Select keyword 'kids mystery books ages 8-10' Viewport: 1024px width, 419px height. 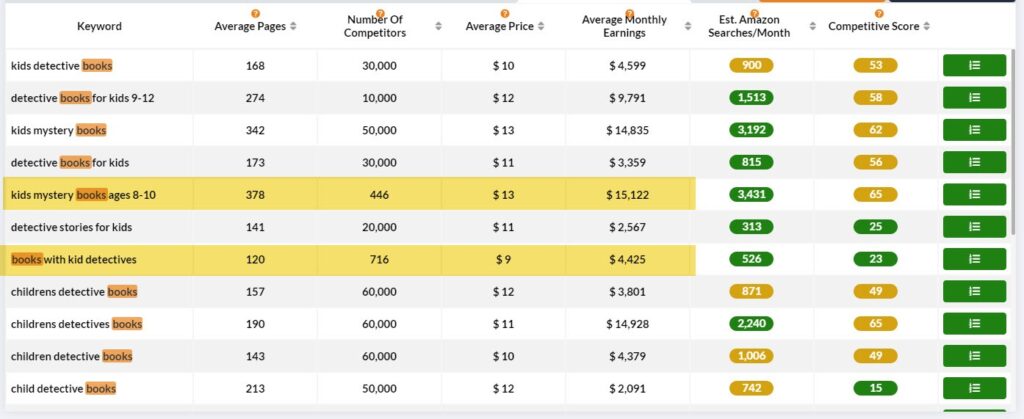point(83,195)
